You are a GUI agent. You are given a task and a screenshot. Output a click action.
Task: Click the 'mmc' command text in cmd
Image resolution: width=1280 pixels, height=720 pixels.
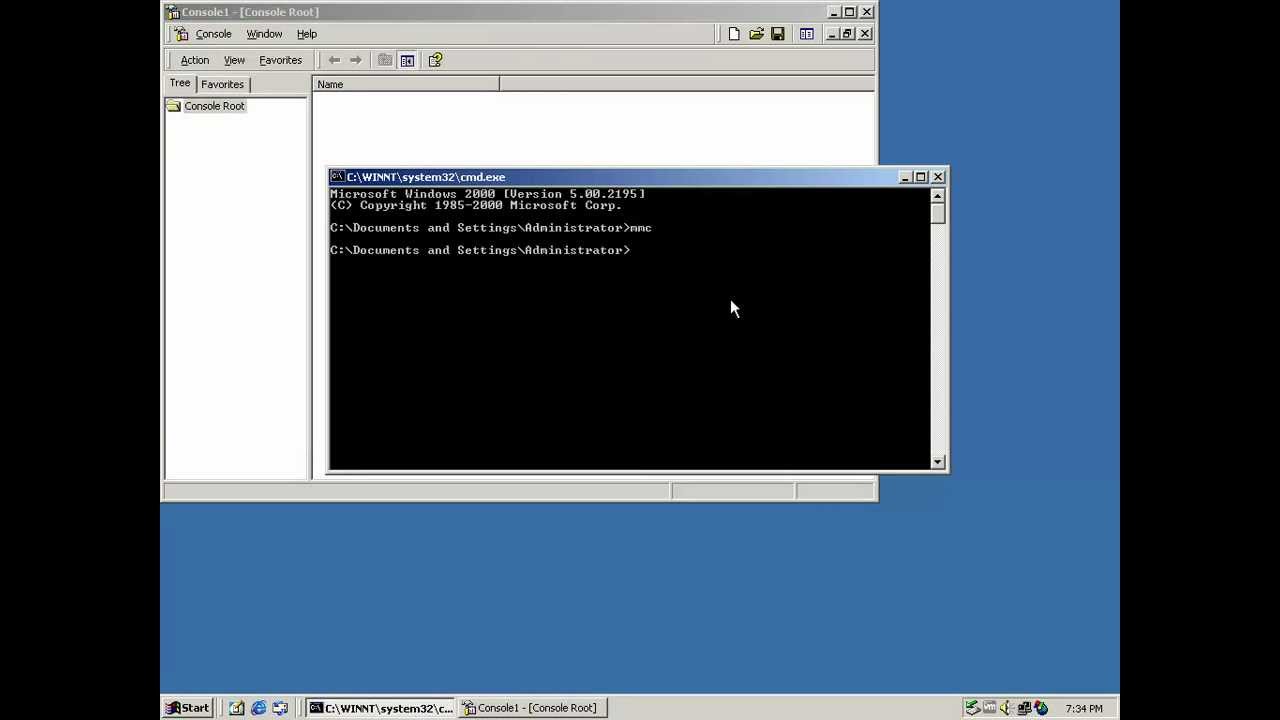[x=641, y=228]
